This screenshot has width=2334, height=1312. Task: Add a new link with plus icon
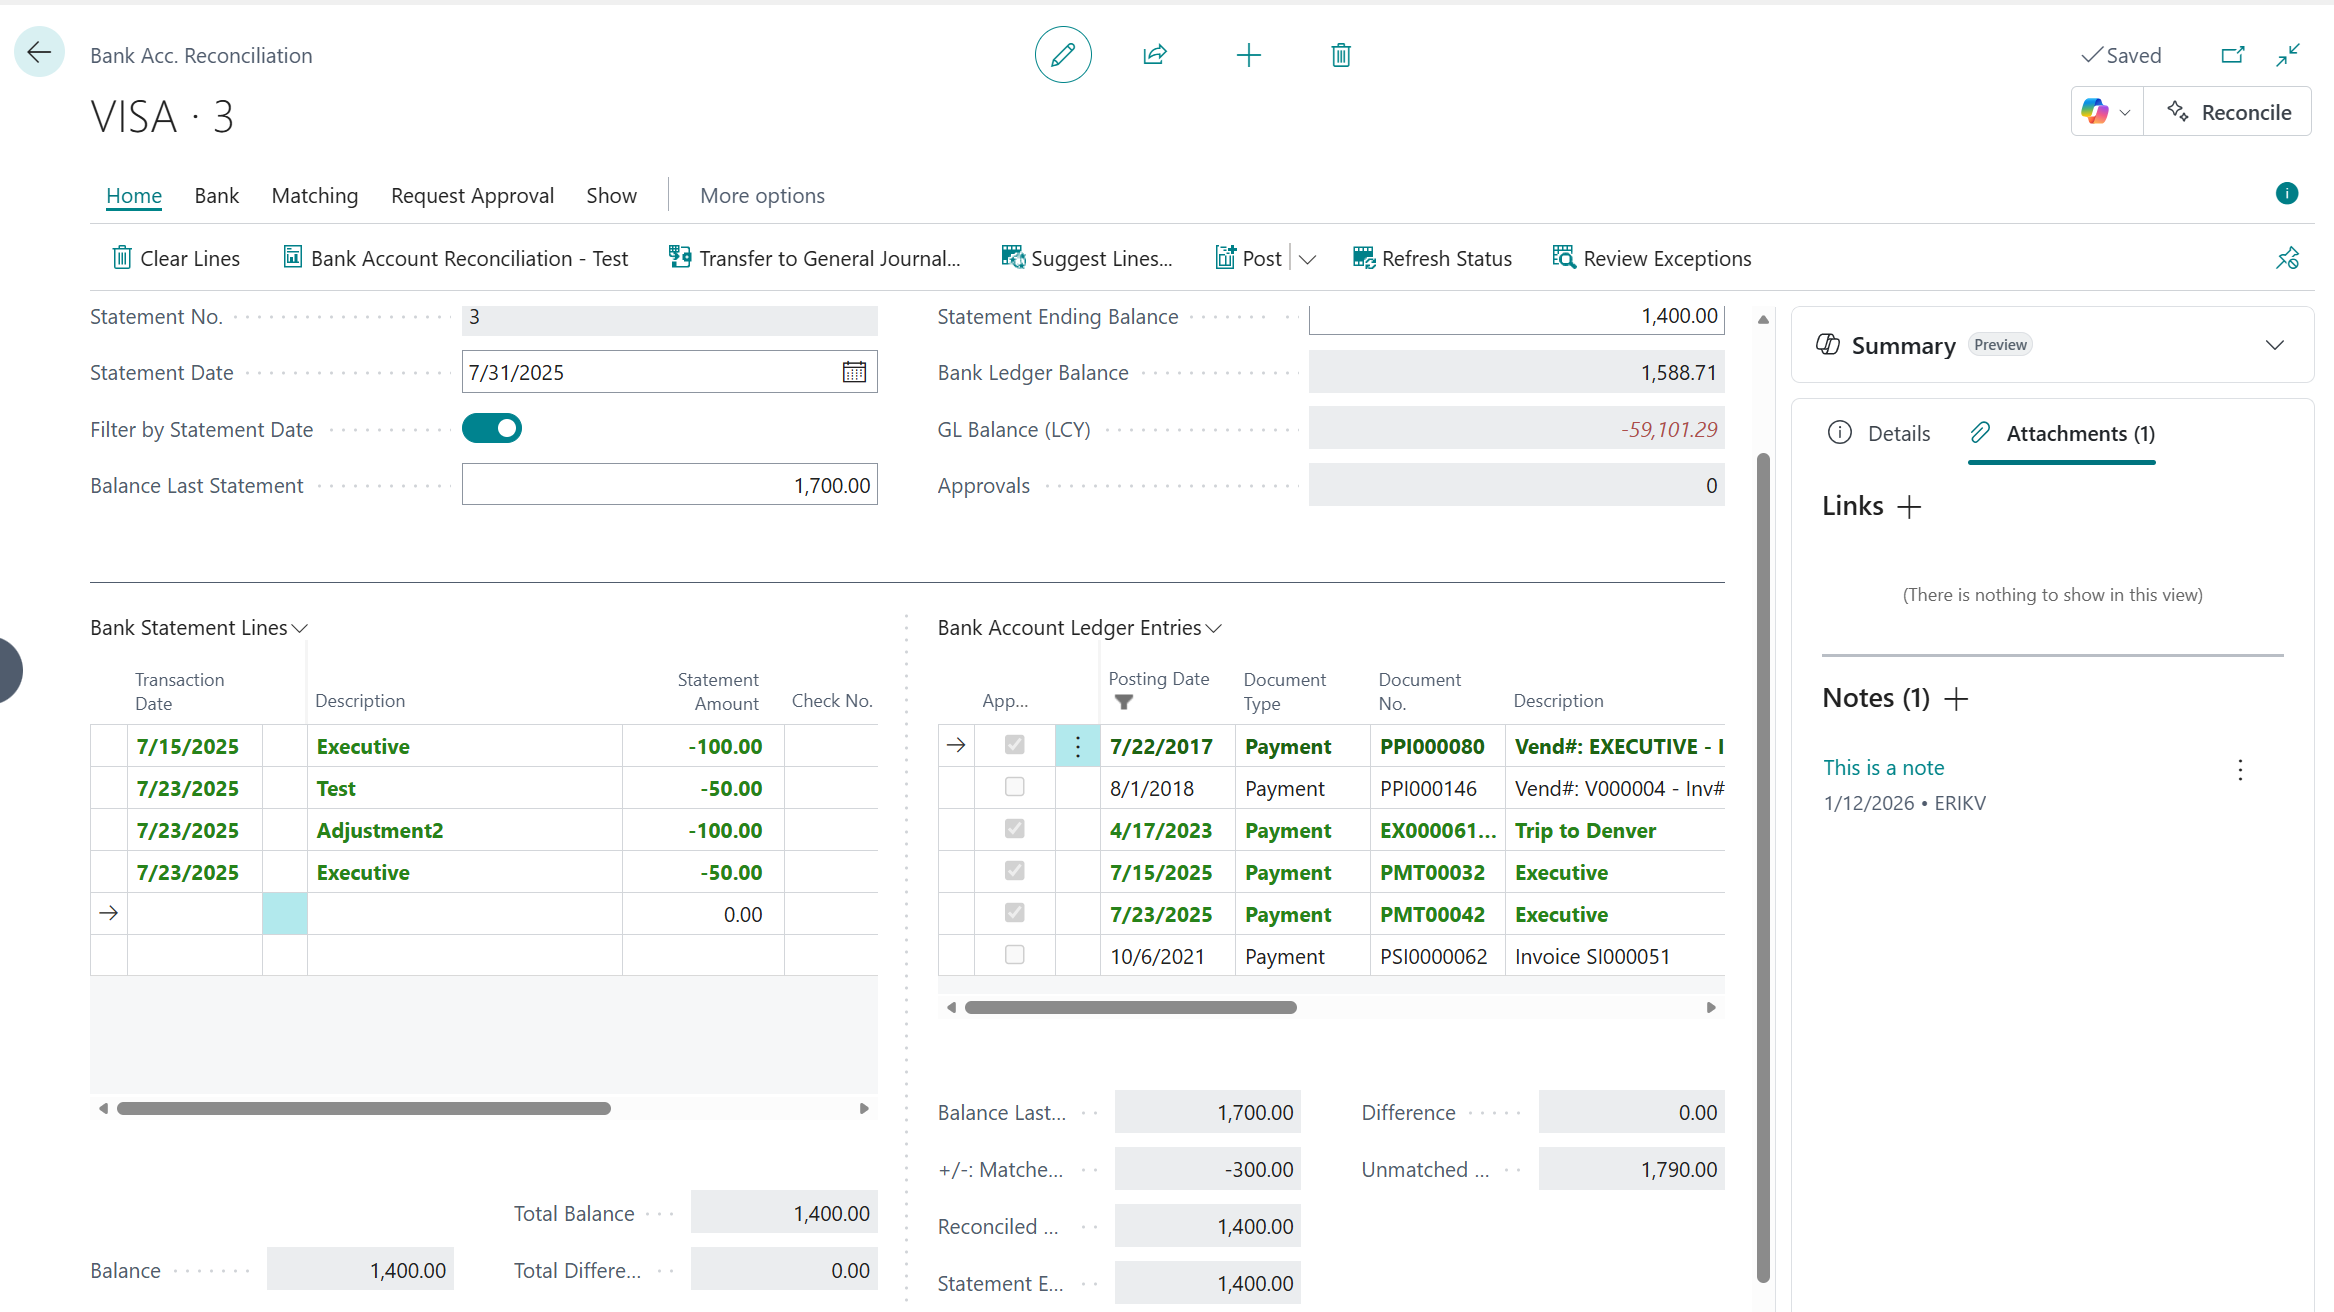pos(1909,507)
